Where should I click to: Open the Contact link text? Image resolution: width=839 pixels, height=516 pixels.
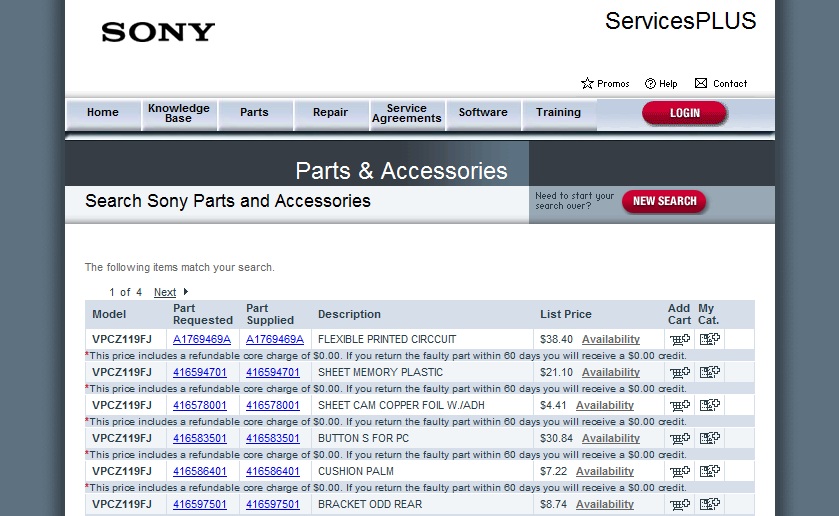pyautogui.click(x=730, y=84)
